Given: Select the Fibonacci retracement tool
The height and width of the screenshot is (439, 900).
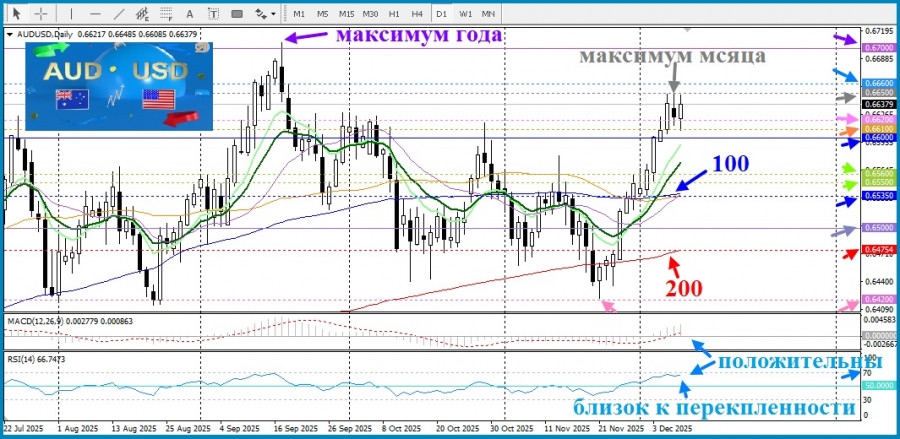Looking at the screenshot, I should (166, 13).
